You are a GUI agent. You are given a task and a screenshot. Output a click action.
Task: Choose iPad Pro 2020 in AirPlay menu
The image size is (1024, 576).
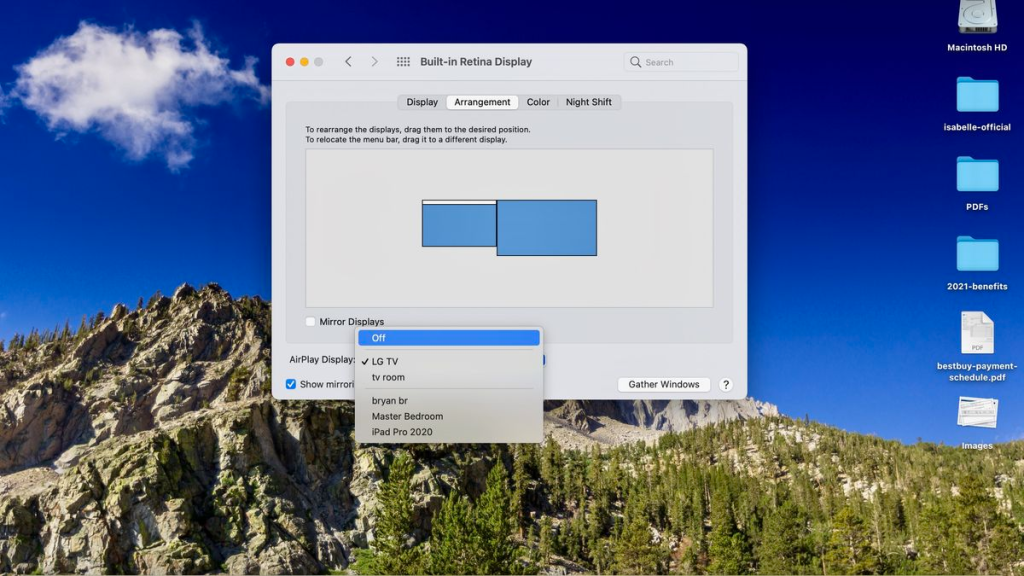pyautogui.click(x=449, y=432)
